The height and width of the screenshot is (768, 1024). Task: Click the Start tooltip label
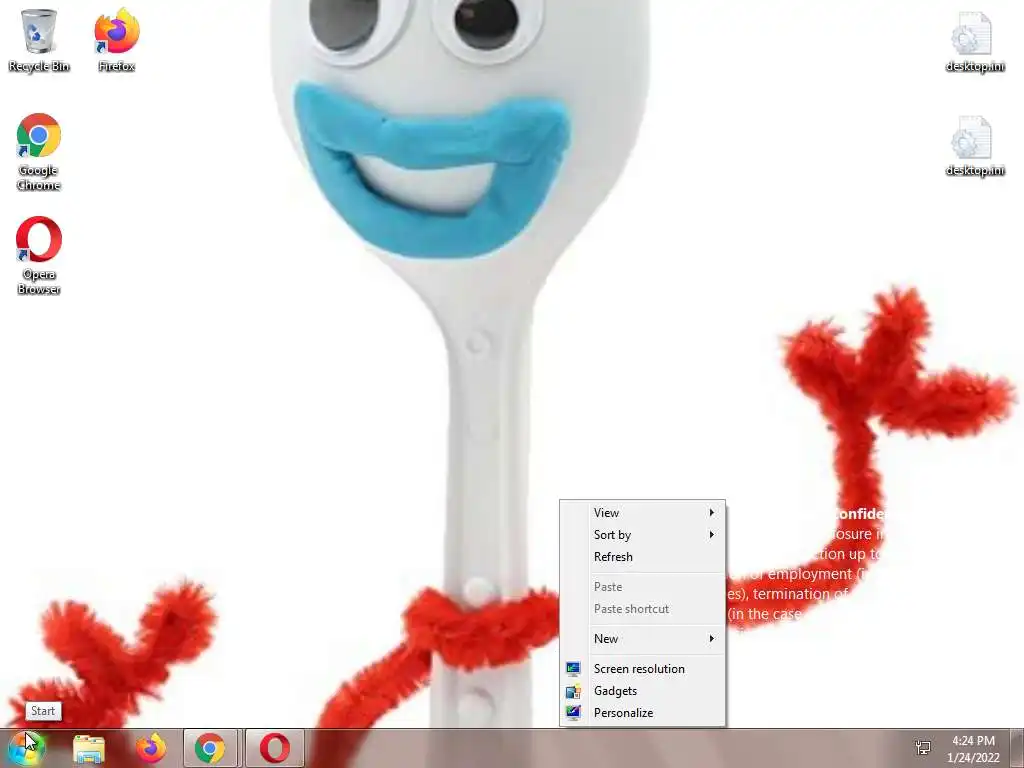coord(43,711)
